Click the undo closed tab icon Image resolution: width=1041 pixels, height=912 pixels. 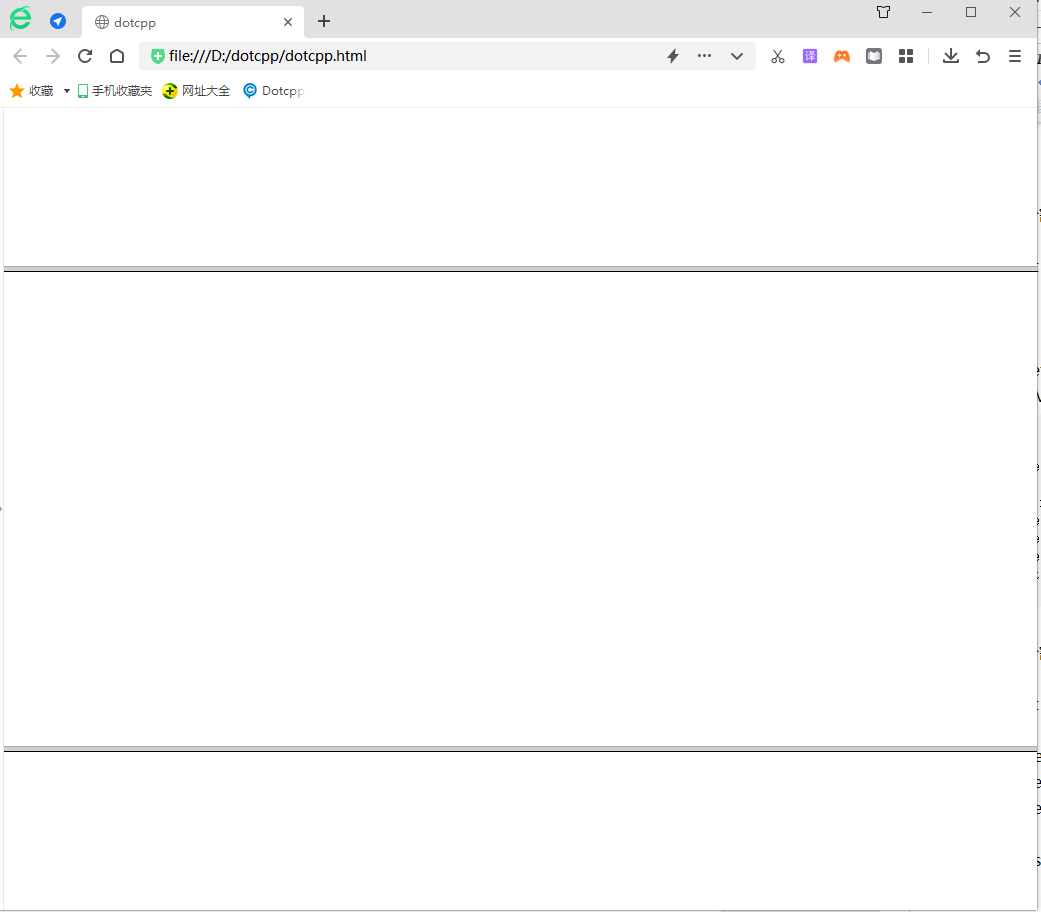pyautogui.click(x=983, y=56)
